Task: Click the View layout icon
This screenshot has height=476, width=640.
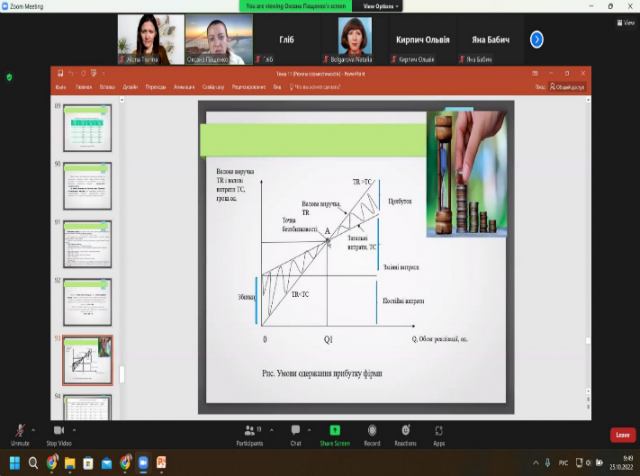Action: coord(626,23)
